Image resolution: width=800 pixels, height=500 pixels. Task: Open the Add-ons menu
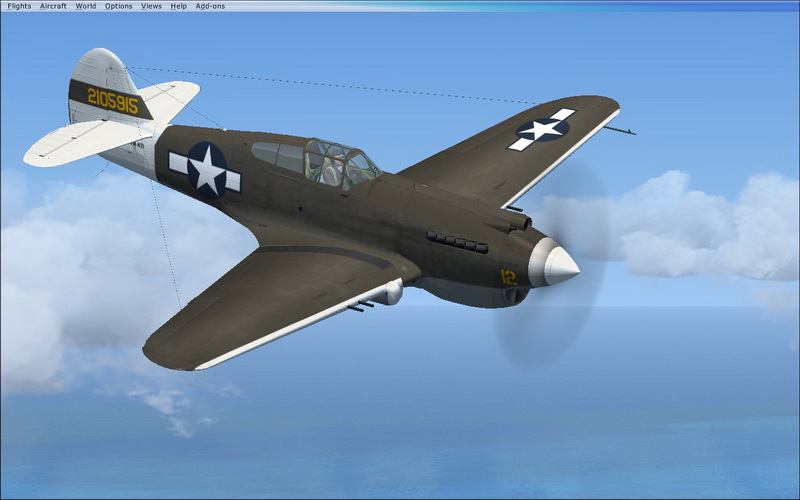click(x=210, y=6)
